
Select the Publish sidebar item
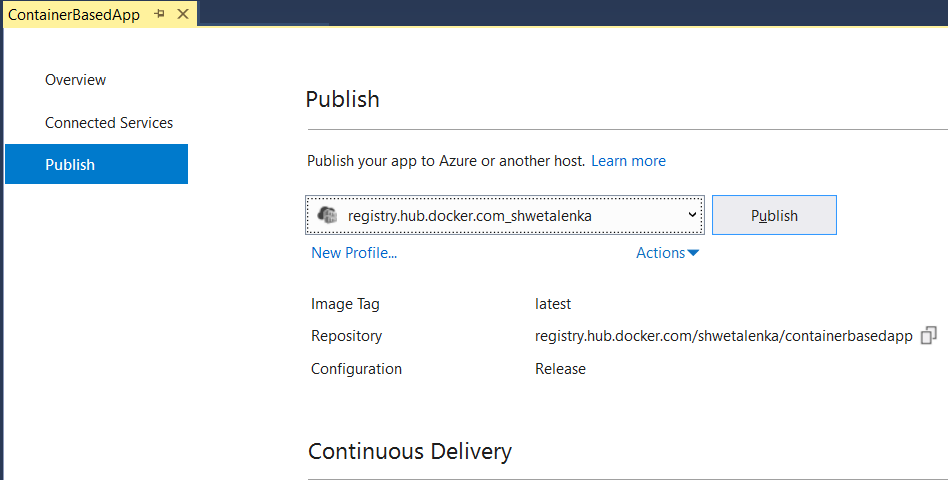97,164
